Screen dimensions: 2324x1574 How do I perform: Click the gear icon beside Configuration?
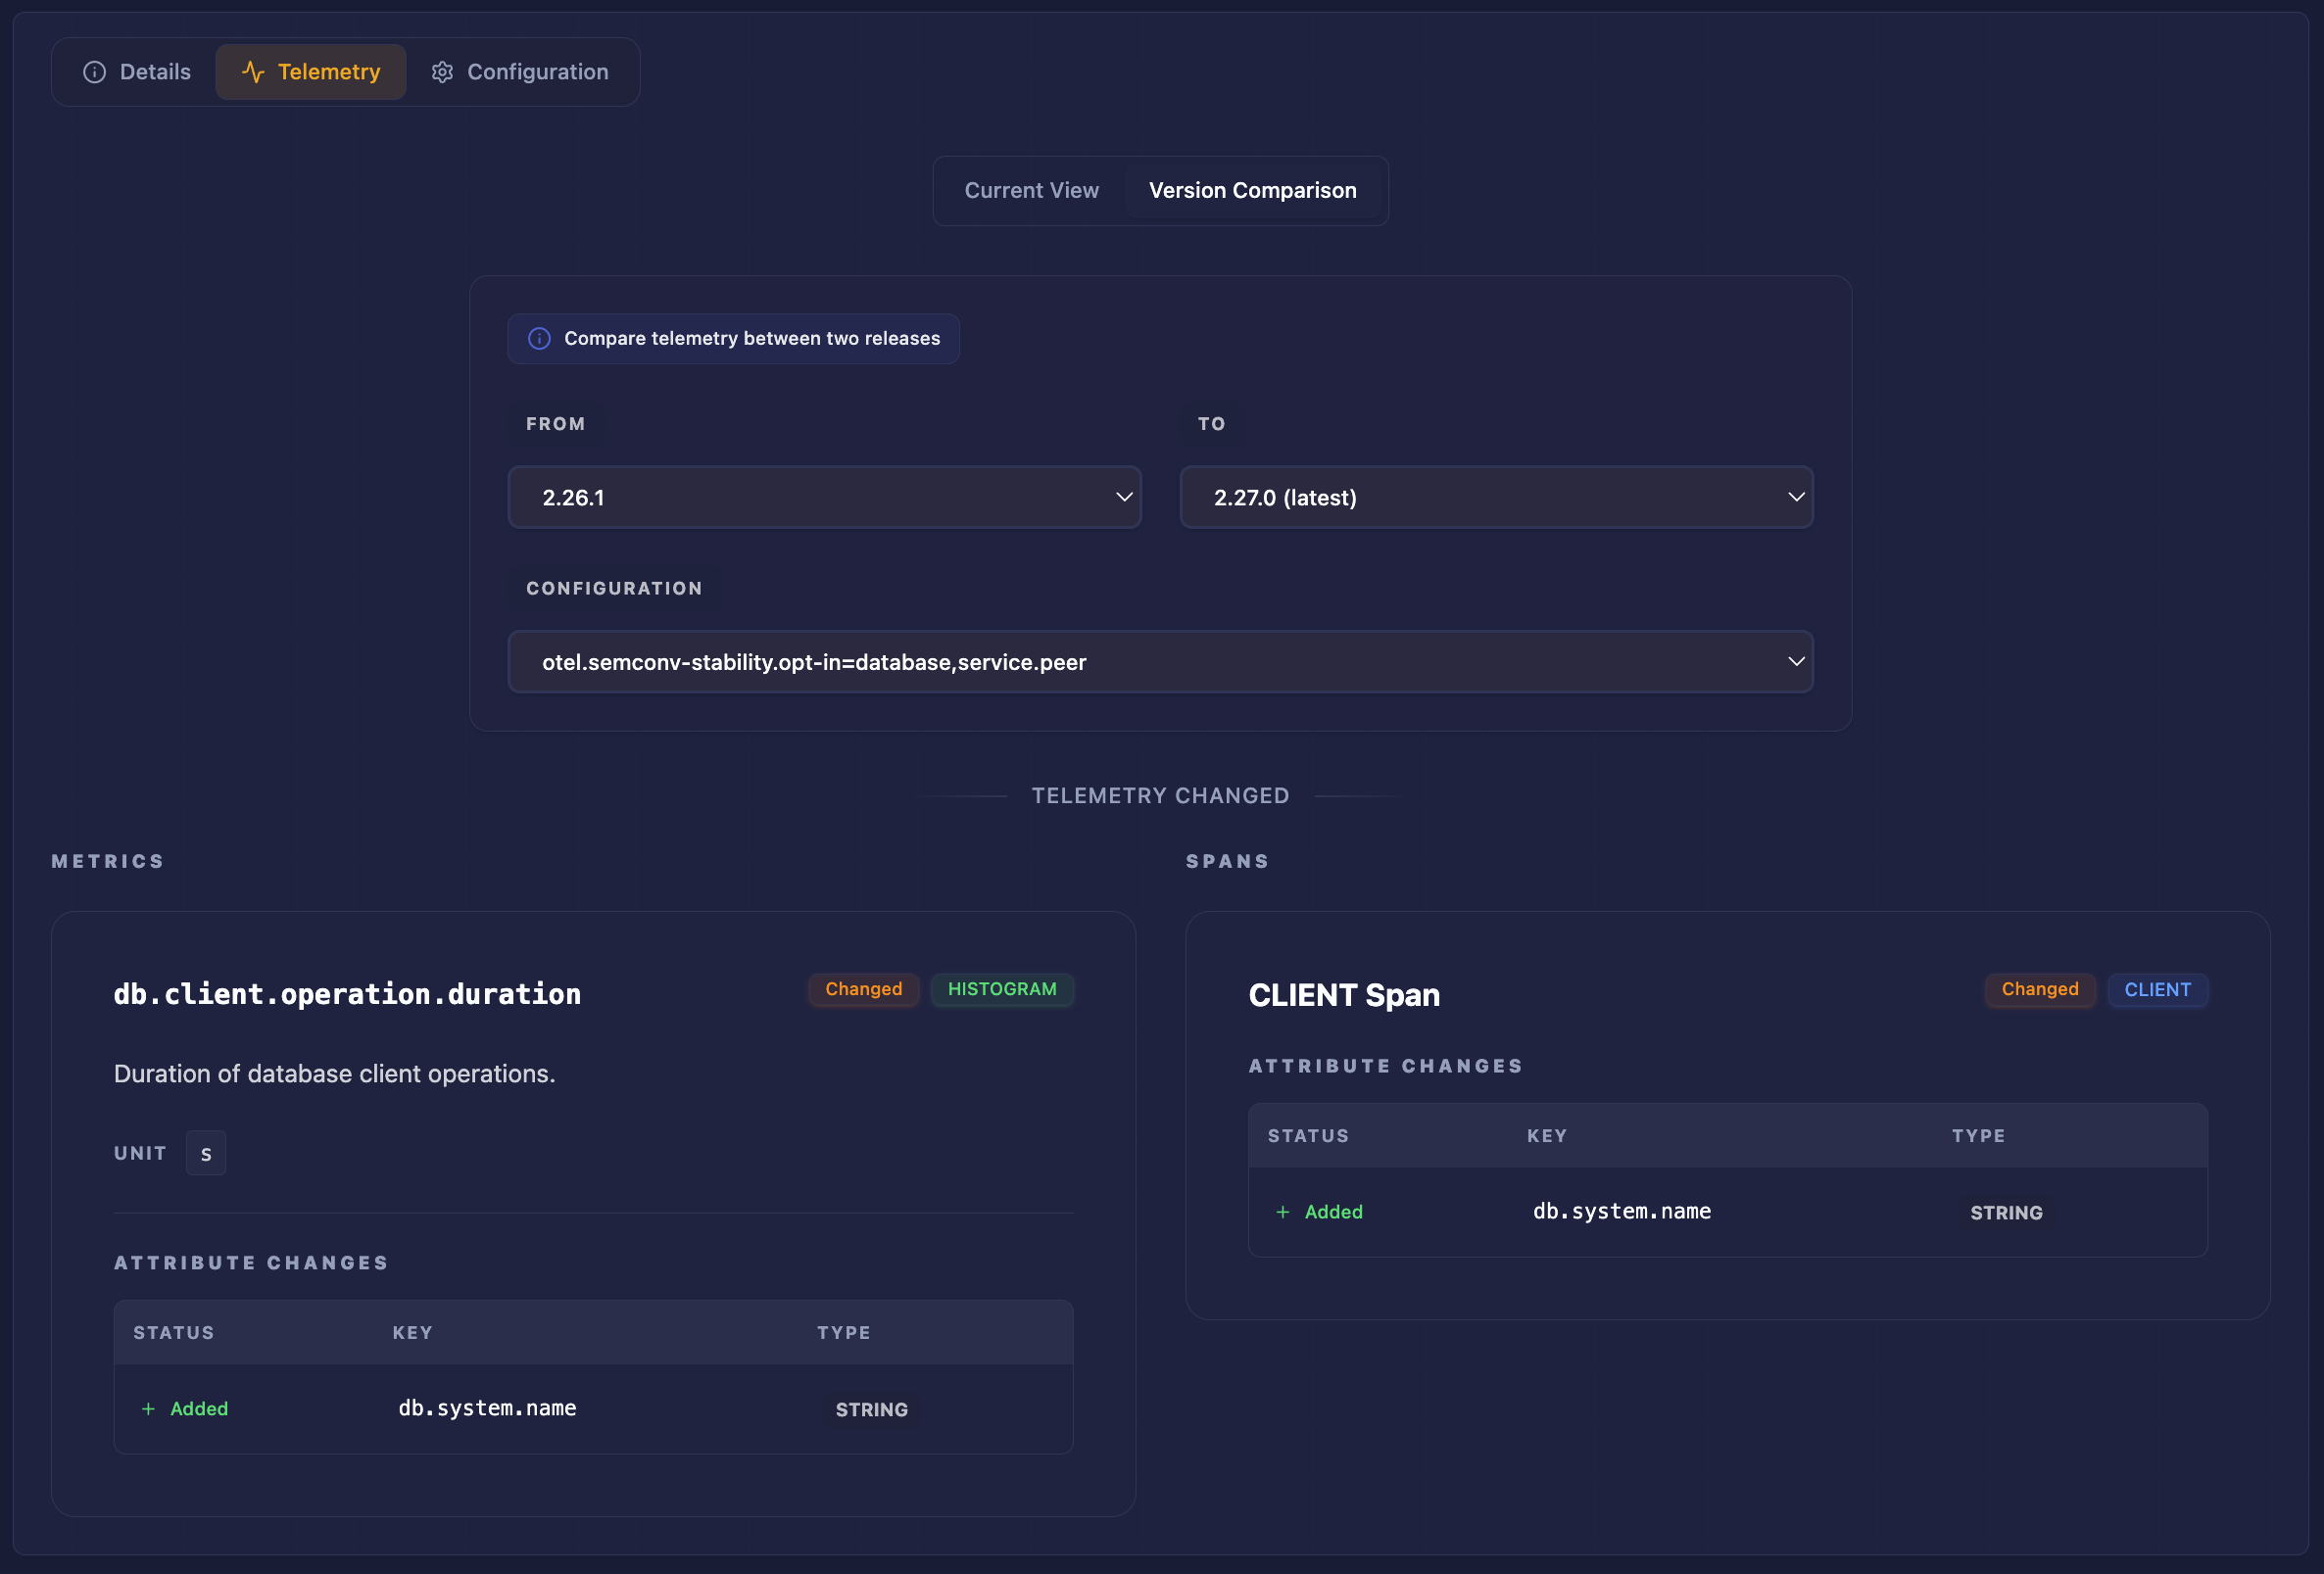click(x=442, y=72)
